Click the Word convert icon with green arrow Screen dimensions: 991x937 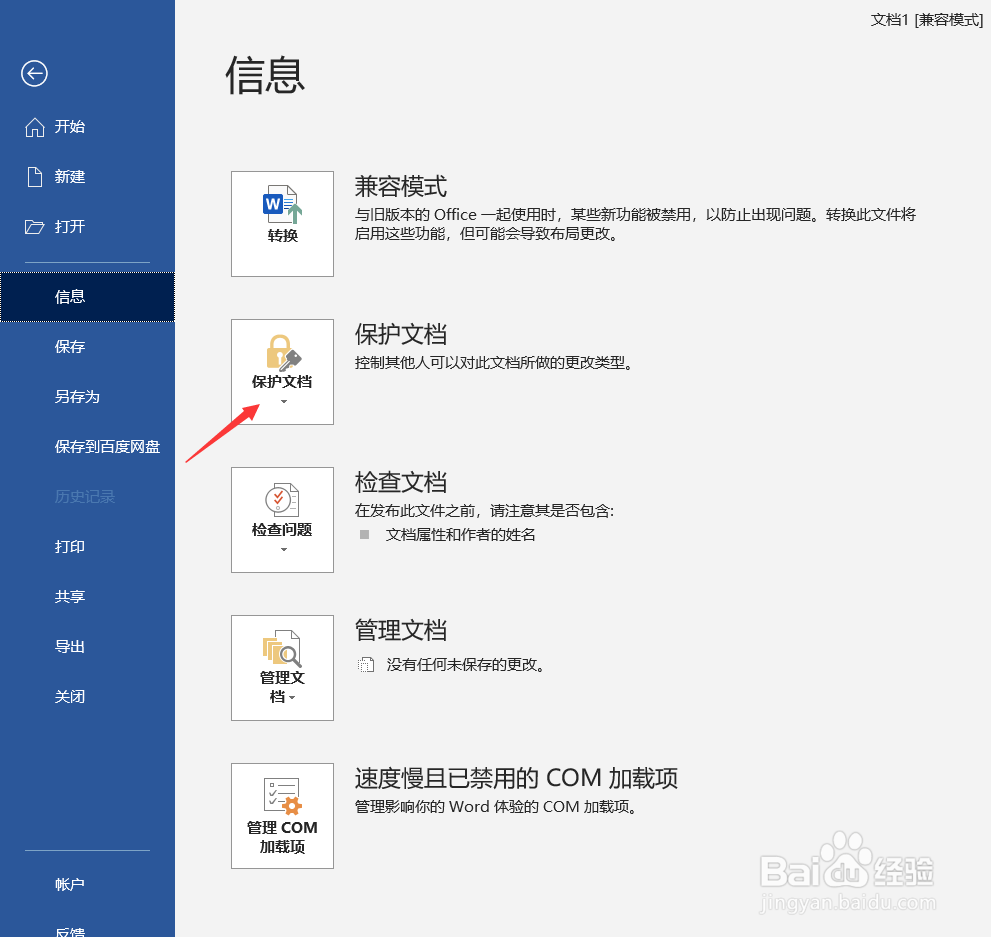pyautogui.click(x=283, y=204)
